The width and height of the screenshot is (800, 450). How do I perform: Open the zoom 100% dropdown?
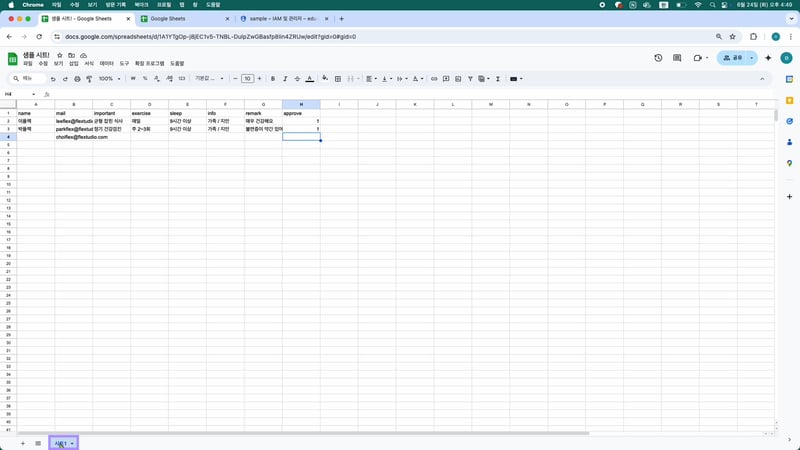pos(110,79)
